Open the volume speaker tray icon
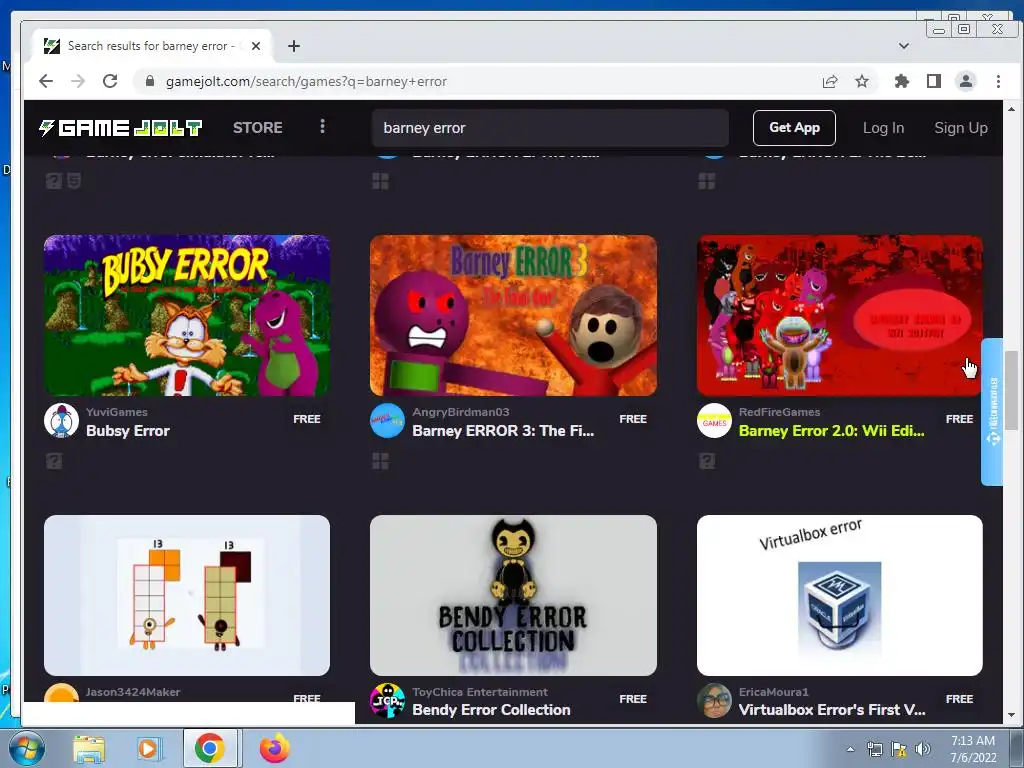Image resolution: width=1024 pixels, height=768 pixels. pos(922,749)
